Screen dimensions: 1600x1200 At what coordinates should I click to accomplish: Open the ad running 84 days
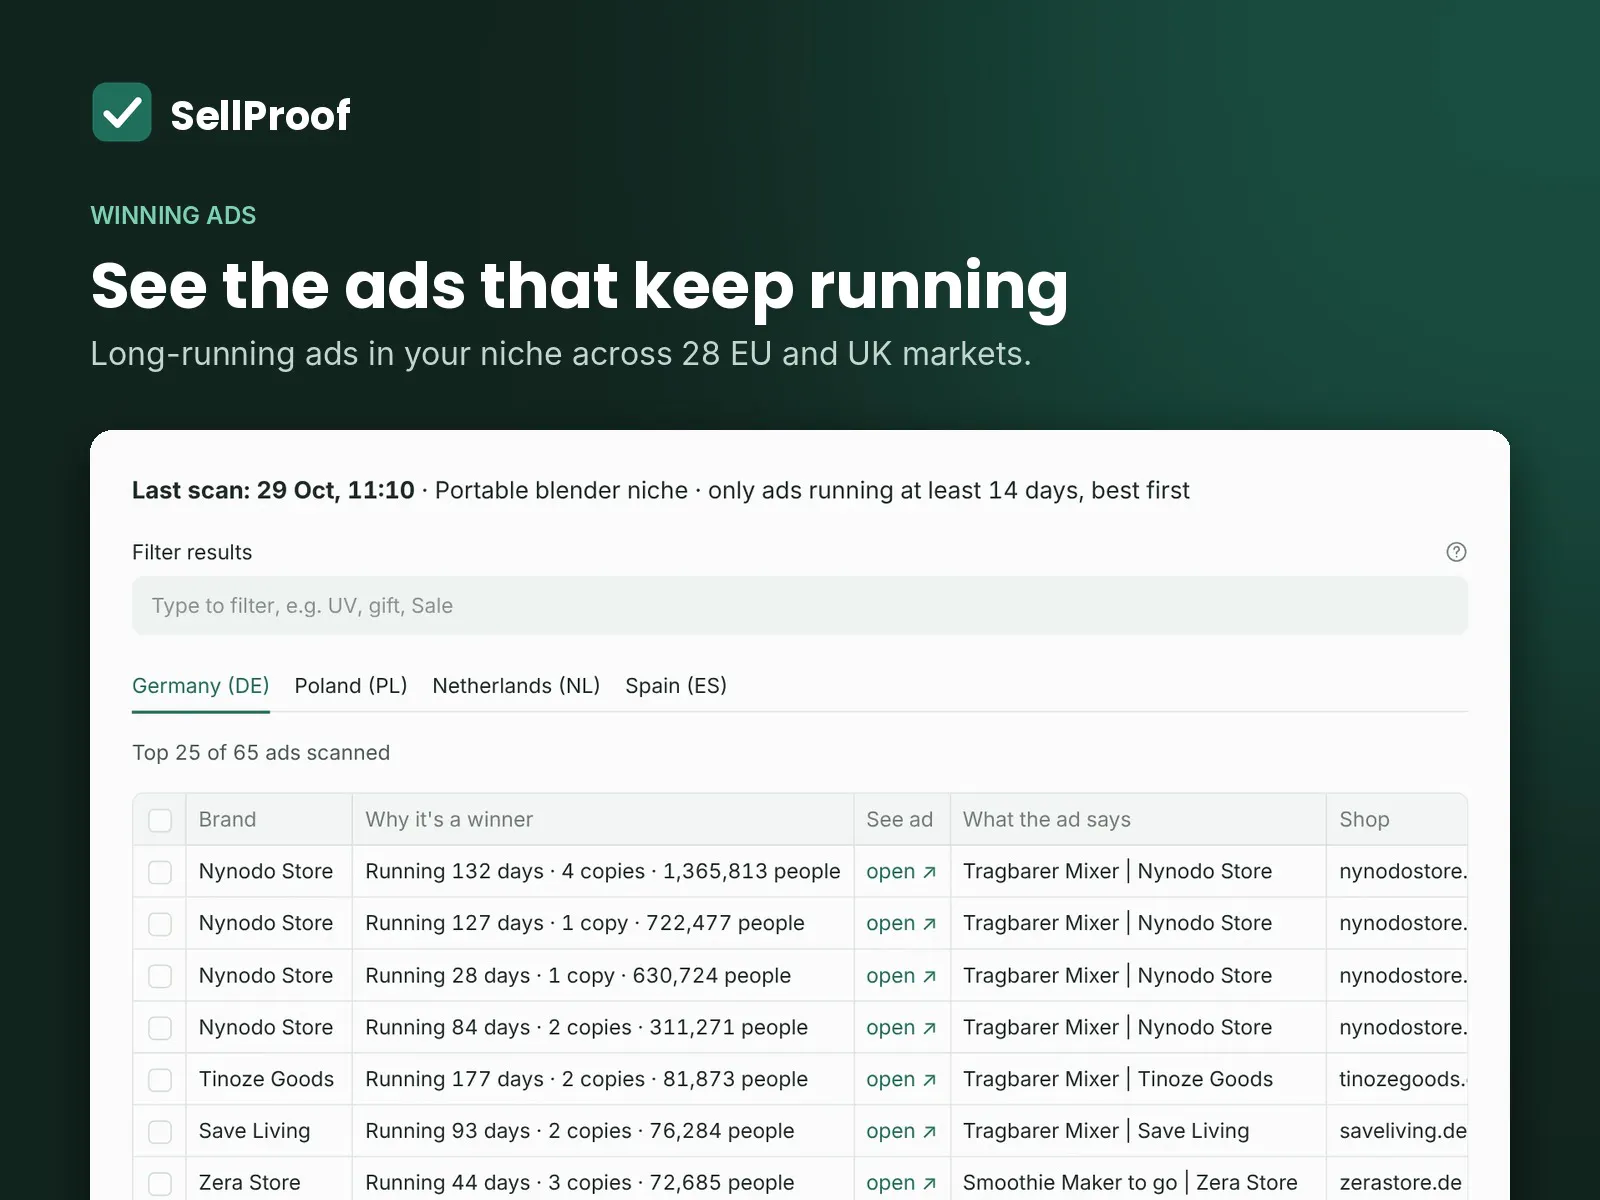click(901, 1027)
